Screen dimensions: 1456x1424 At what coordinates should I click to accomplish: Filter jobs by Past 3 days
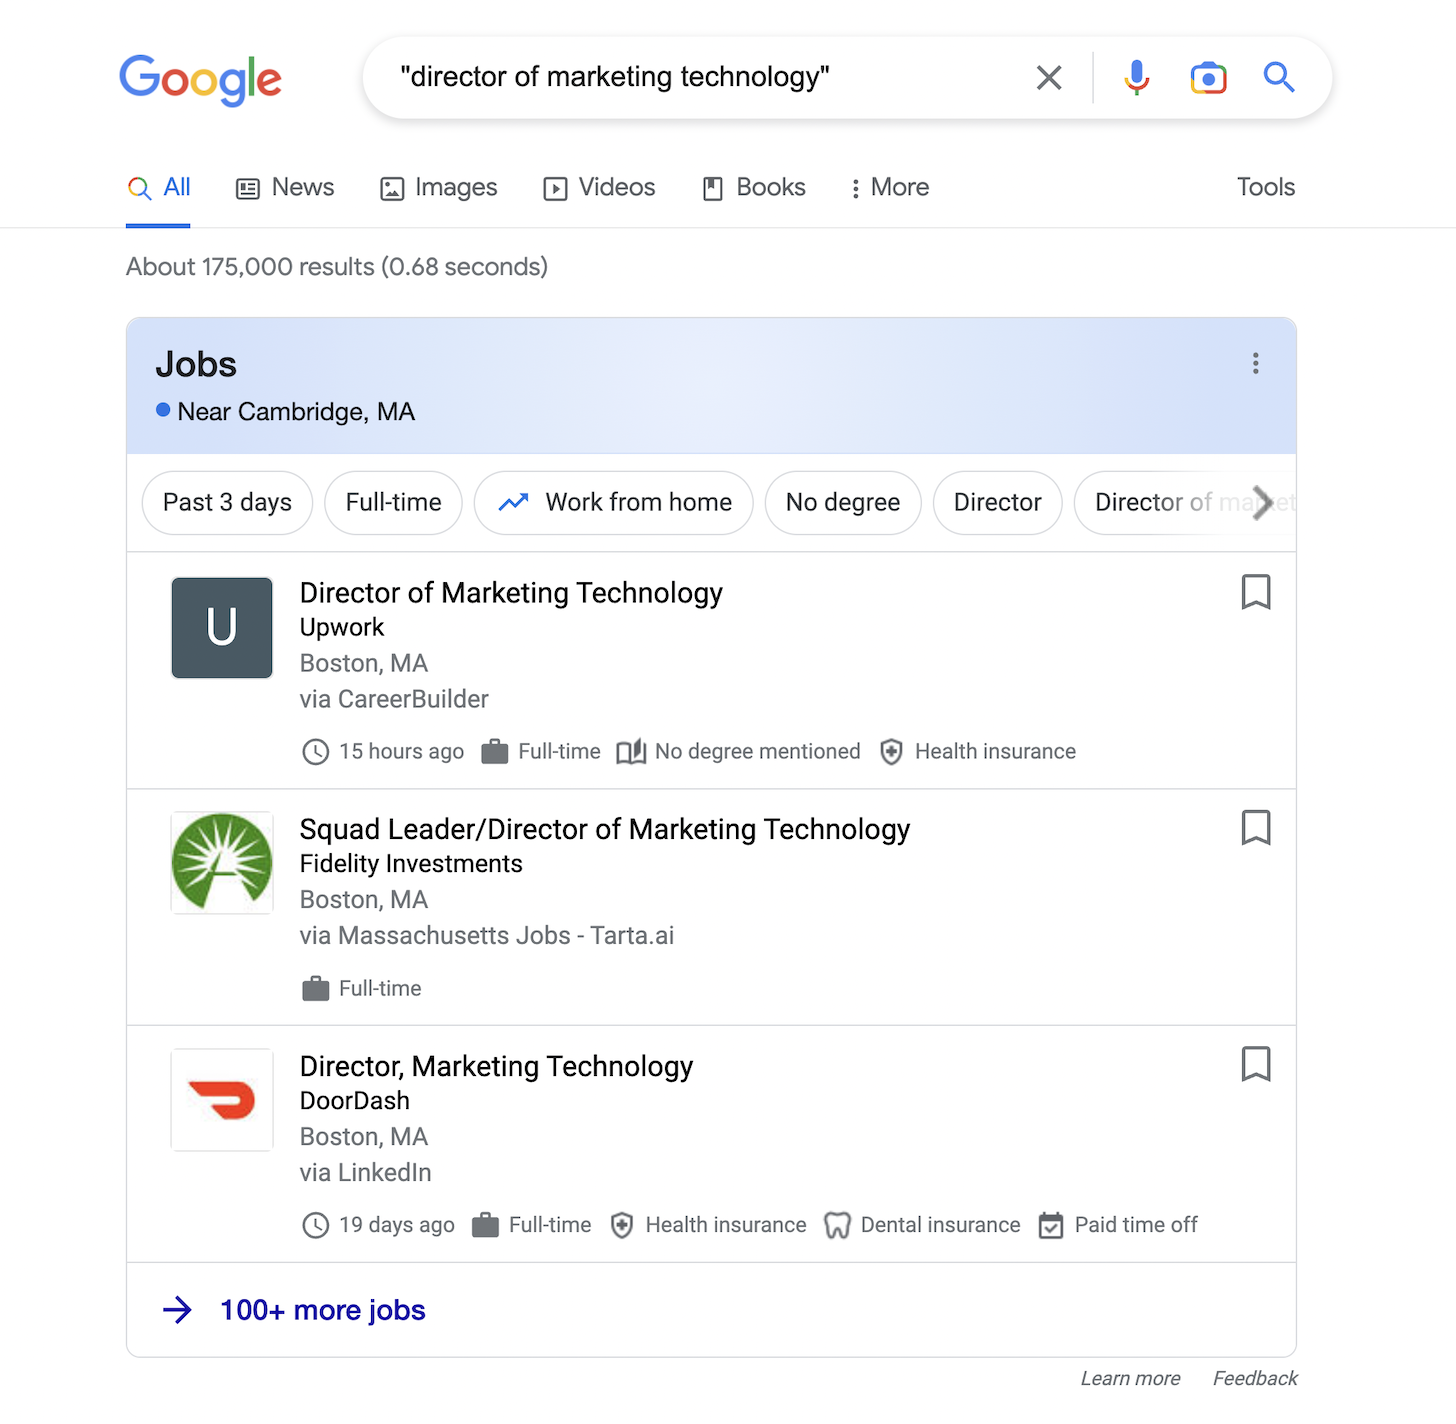pyautogui.click(x=227, y=503)
